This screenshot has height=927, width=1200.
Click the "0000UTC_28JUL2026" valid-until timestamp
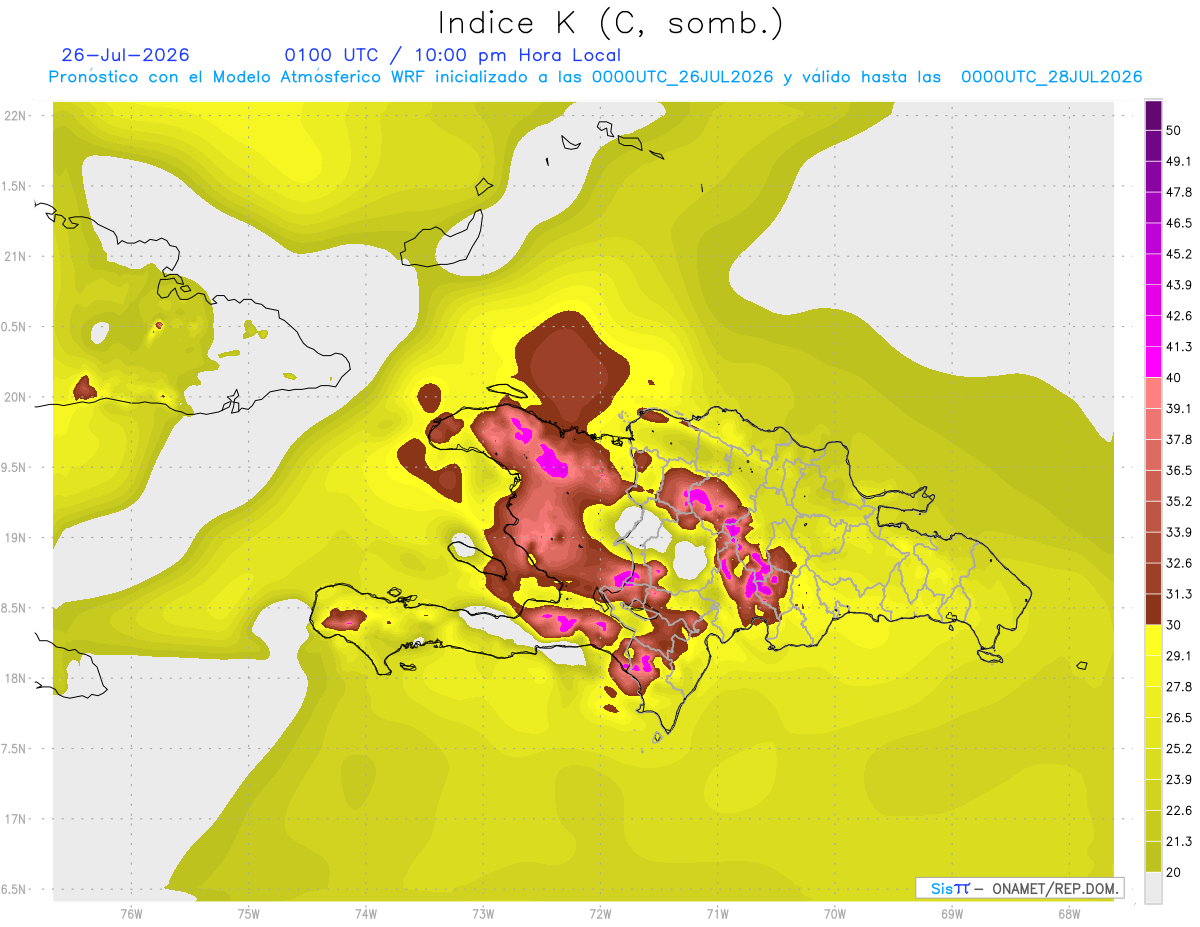pyautogui.click(x=1051, y=77)
